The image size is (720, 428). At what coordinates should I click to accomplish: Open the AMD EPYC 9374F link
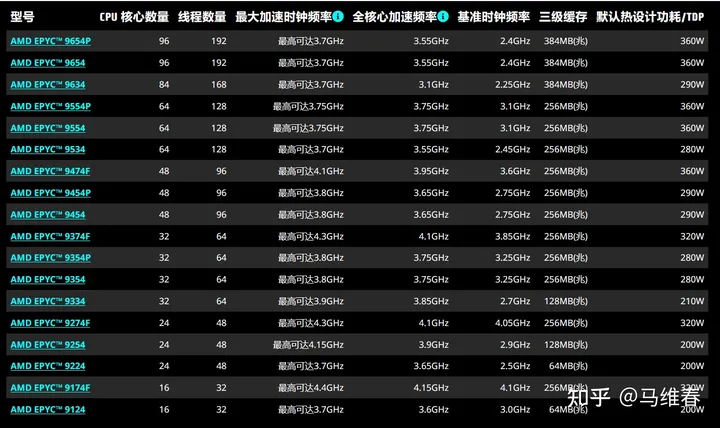(51, 236)
